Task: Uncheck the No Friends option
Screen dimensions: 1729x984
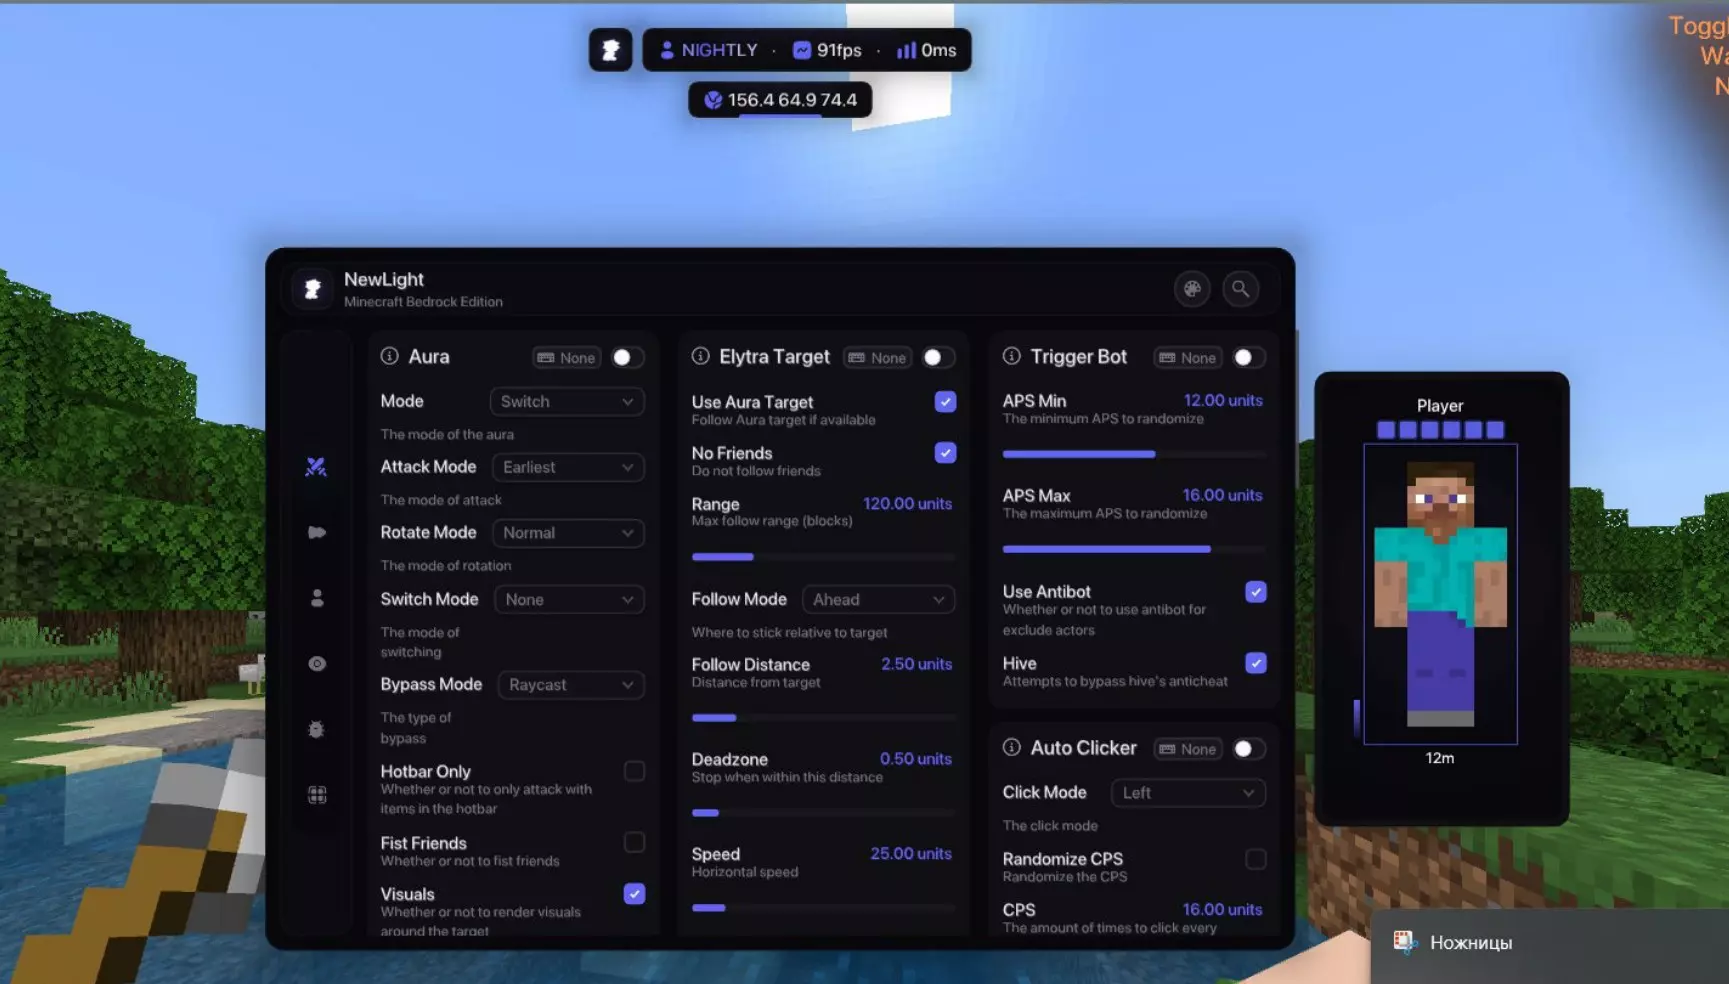Action: coord(945,453)
